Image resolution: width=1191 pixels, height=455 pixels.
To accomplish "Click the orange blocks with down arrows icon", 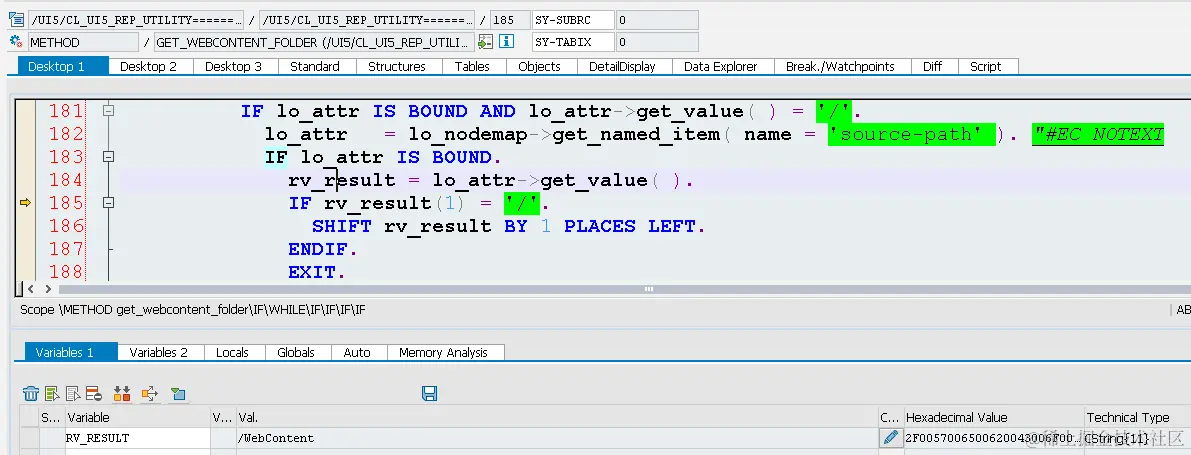I will (x=122, y=393).
